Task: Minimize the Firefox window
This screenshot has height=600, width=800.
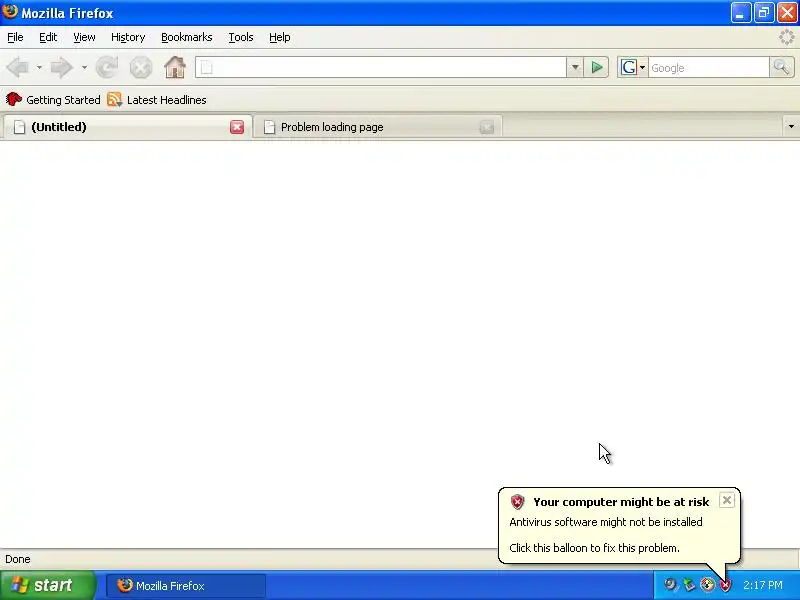Action: tap(740, 13)
